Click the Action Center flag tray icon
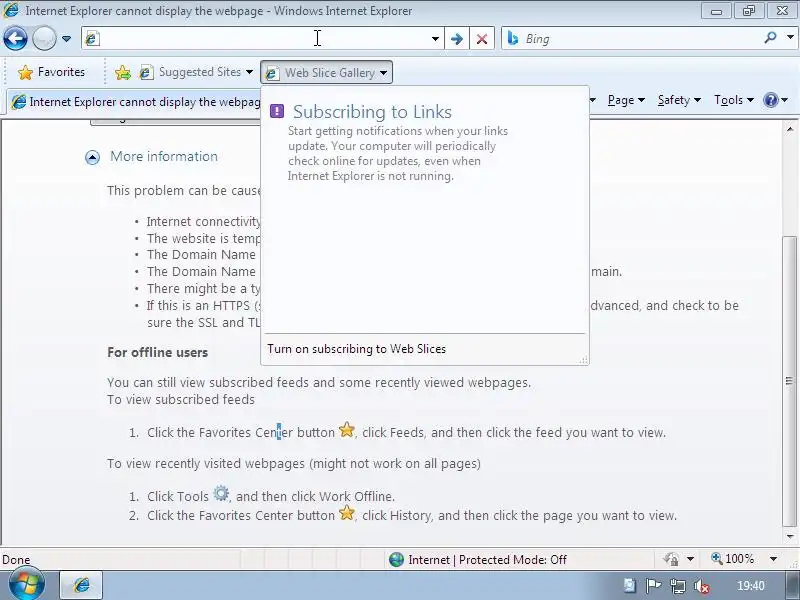This screenshot has width=800, height=600. pyautogui.click(x=654, y=586)
